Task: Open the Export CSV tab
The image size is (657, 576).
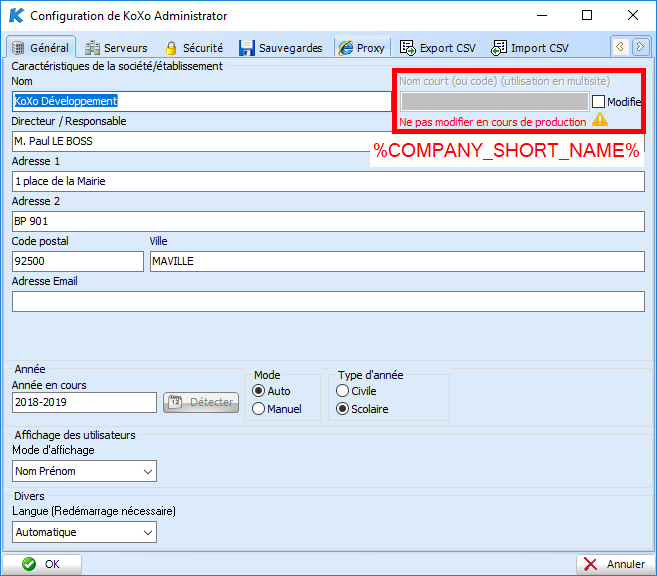Action: click(x=438, y=48)
